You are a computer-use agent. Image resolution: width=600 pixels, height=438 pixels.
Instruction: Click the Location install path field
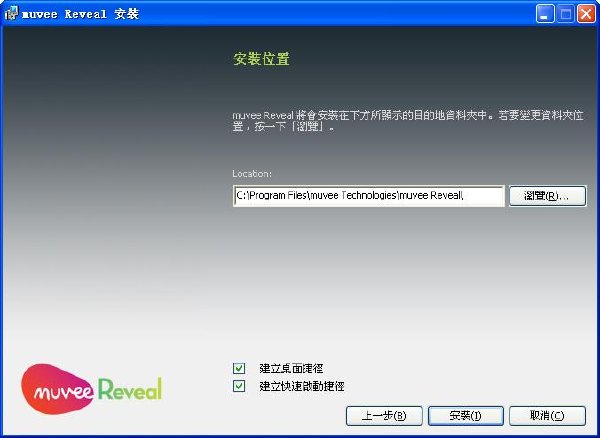click(368, 196)
